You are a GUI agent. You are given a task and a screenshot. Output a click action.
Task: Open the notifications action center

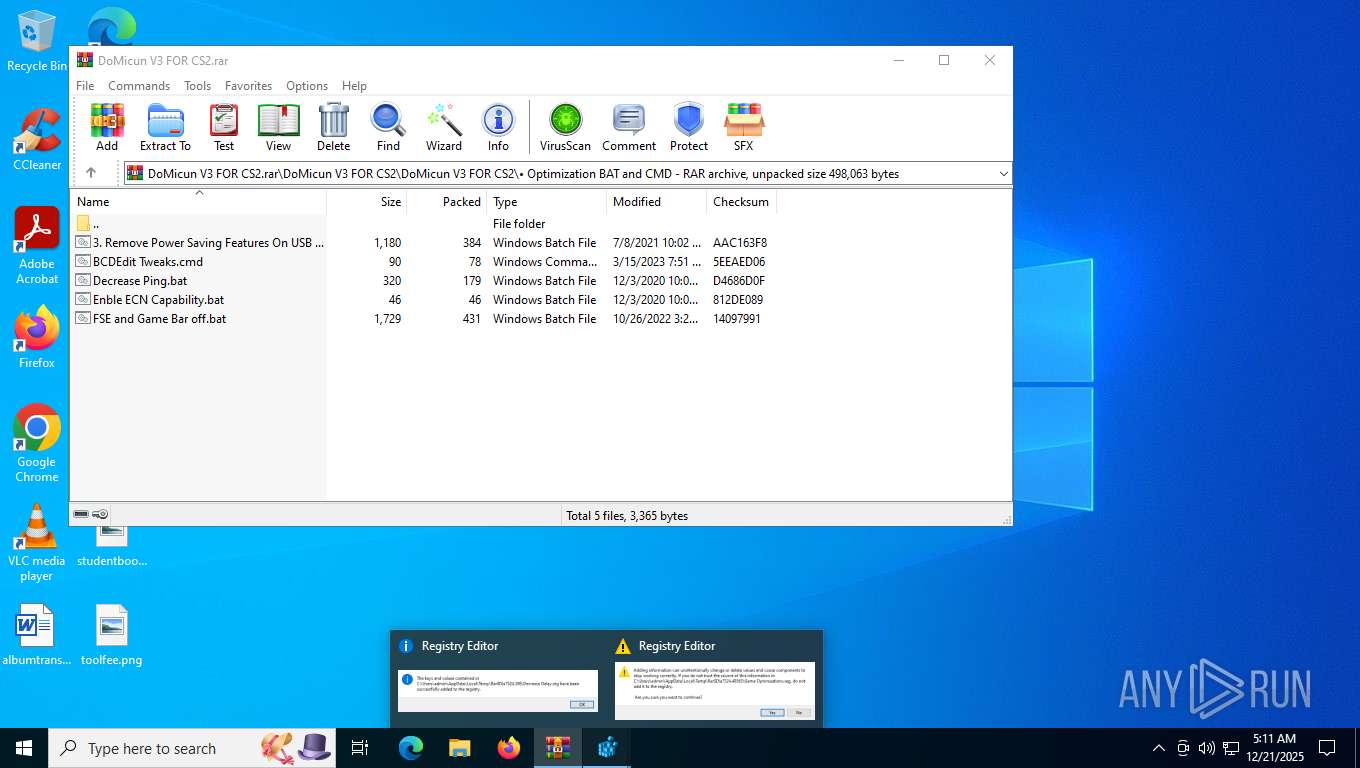point(1327,748)
